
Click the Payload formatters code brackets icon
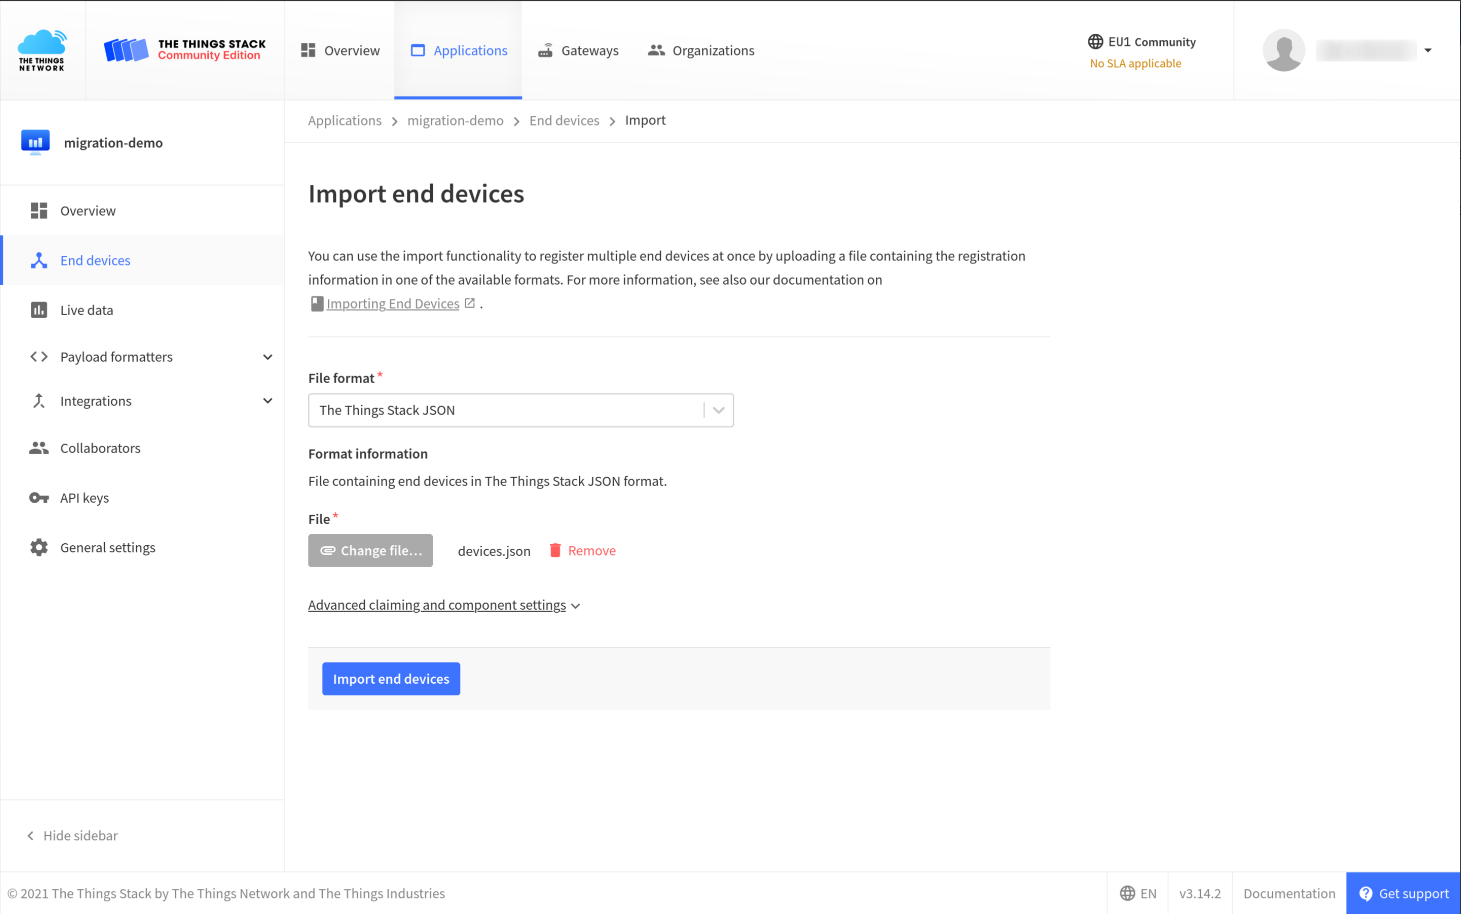[39, 357]
